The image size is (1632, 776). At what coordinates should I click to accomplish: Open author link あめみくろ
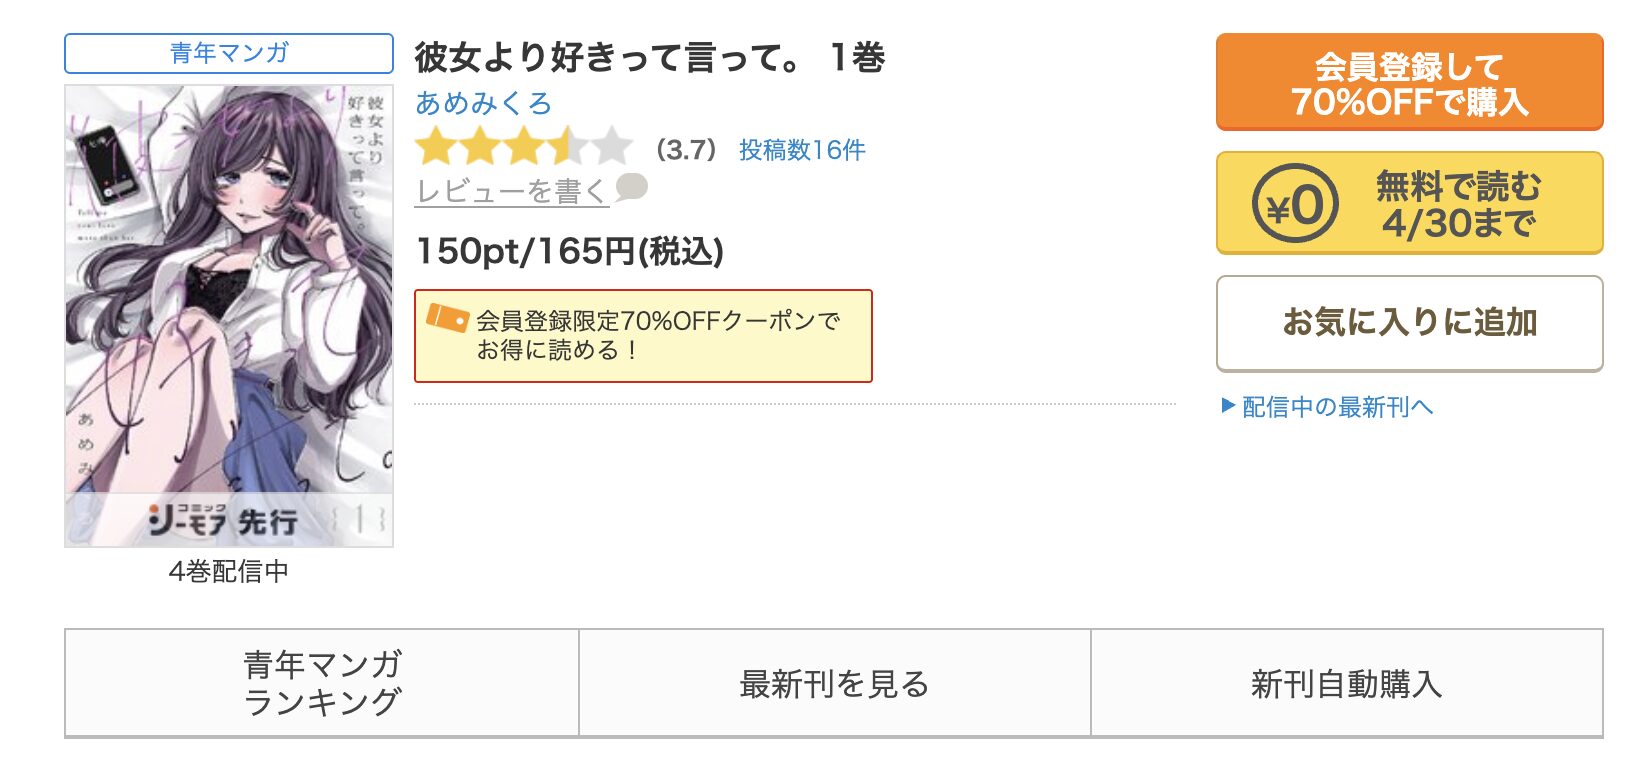pyautogui.click(x=483, y=103)
